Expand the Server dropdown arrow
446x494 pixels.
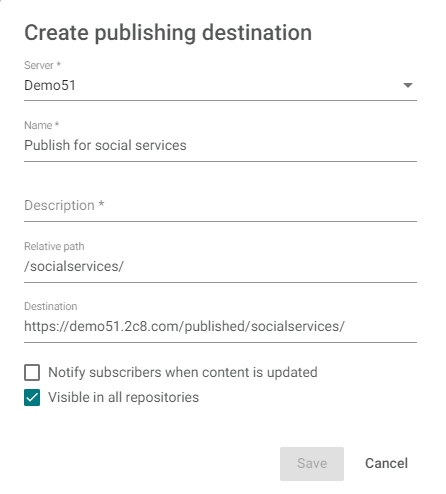point(408,85)
